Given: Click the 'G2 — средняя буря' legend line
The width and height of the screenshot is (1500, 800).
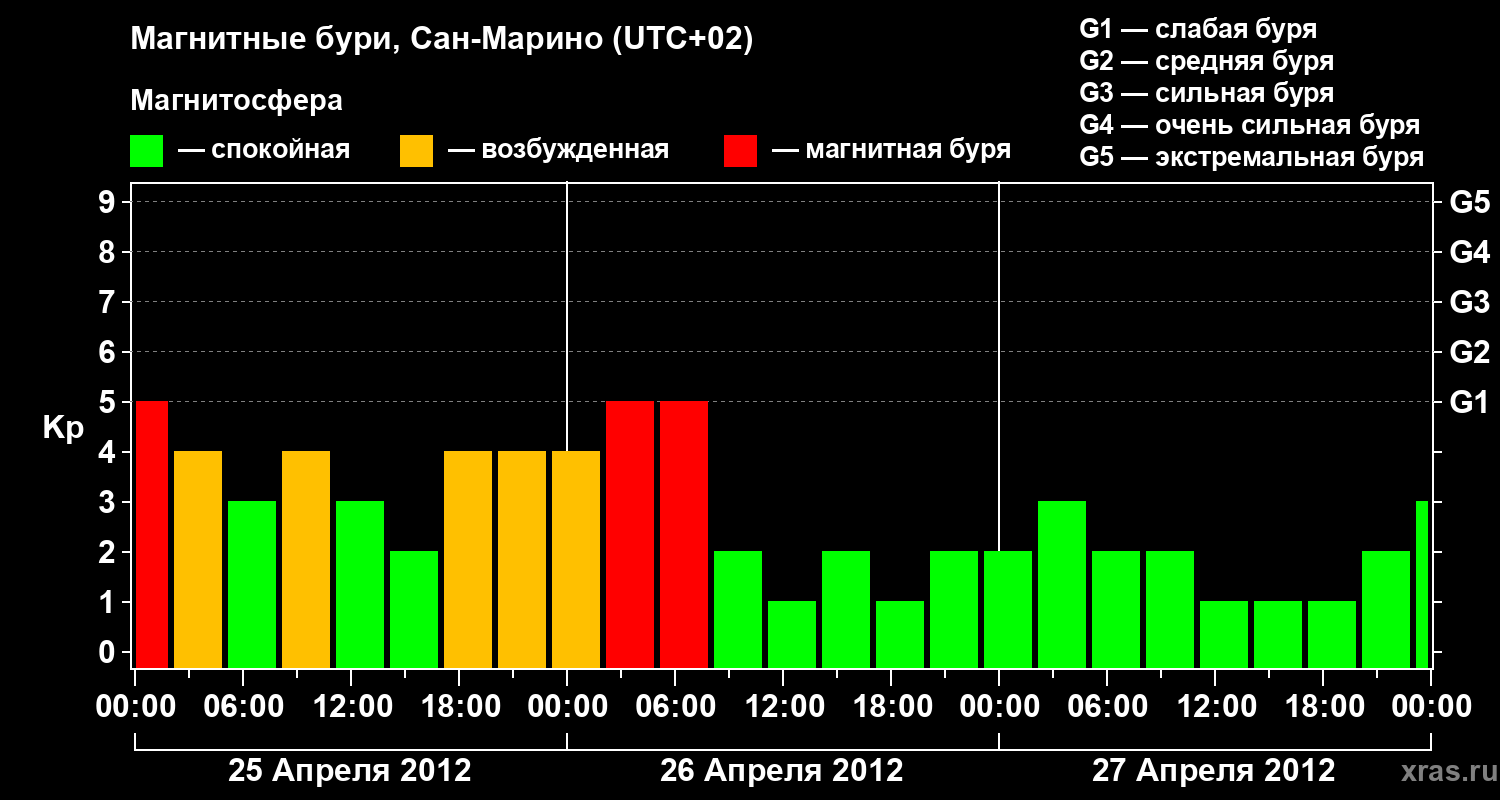Looking at the screenshot, I should click(1206, 60).
